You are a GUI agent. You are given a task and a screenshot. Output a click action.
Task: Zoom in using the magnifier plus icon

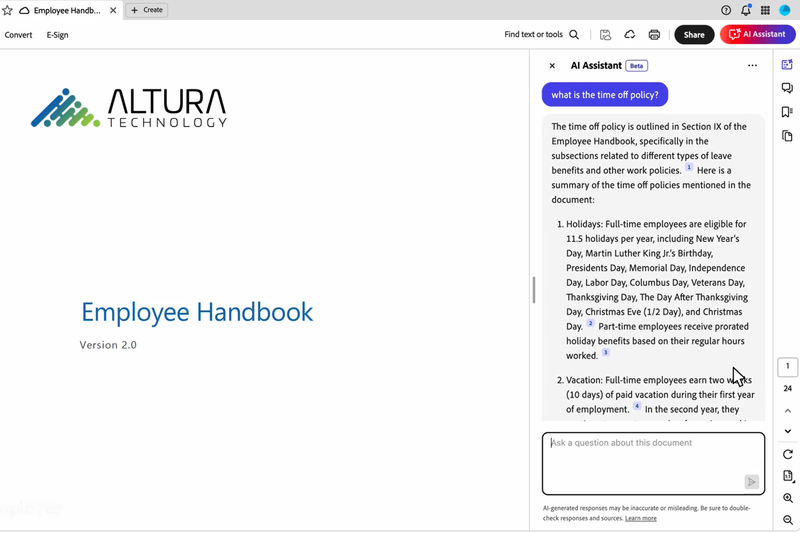tap(788, 498)
